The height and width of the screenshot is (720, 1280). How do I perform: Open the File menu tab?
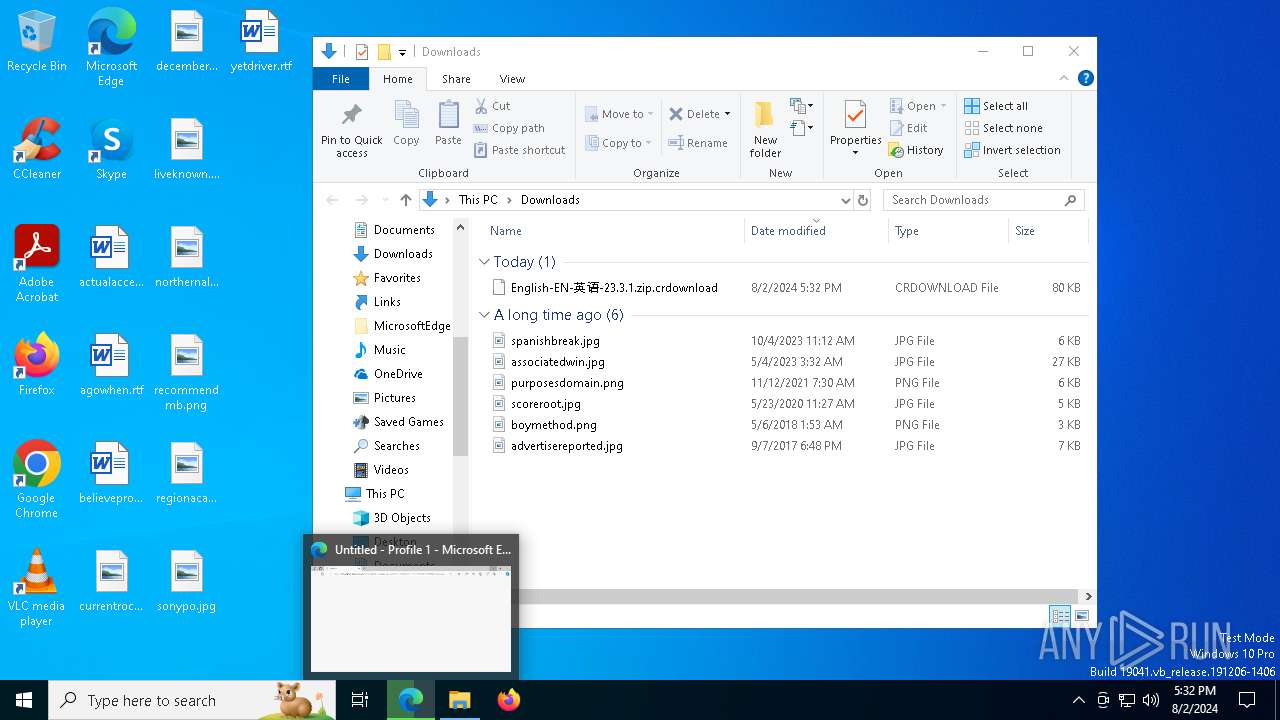341,79
